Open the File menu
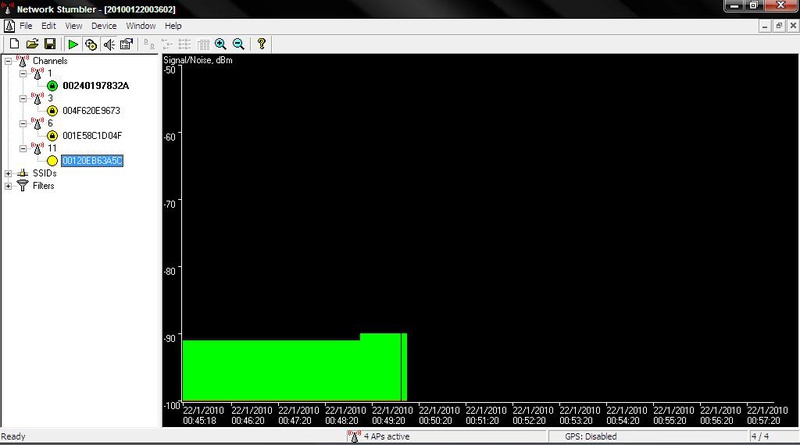The image size is (800, 445). tap(26, 26)
